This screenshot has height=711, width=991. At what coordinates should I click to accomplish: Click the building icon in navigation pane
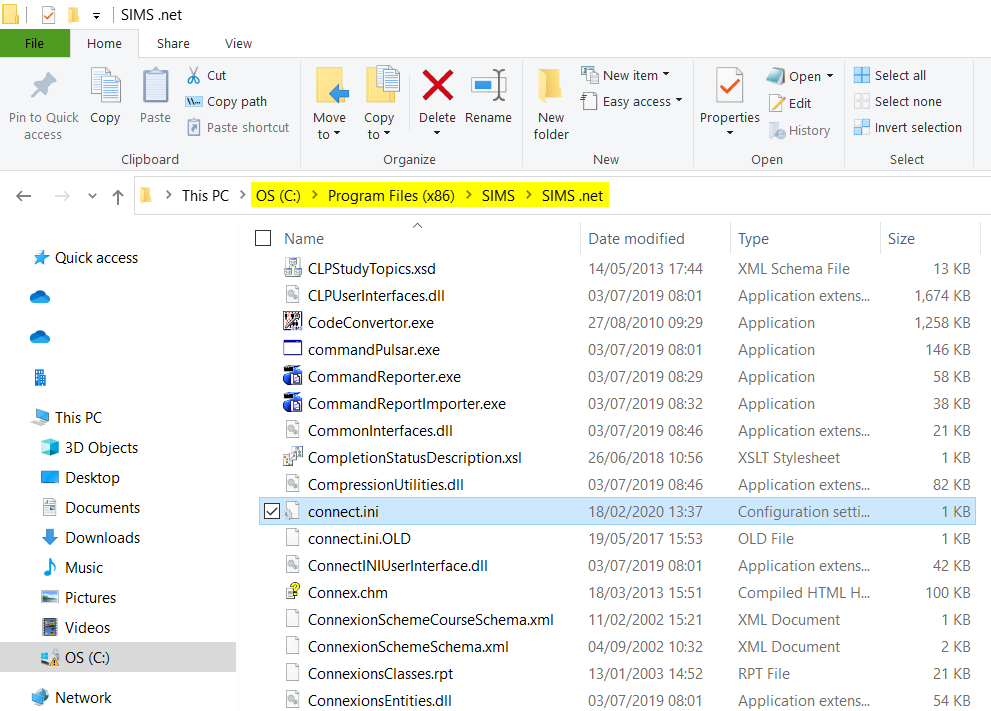[40, 377]
